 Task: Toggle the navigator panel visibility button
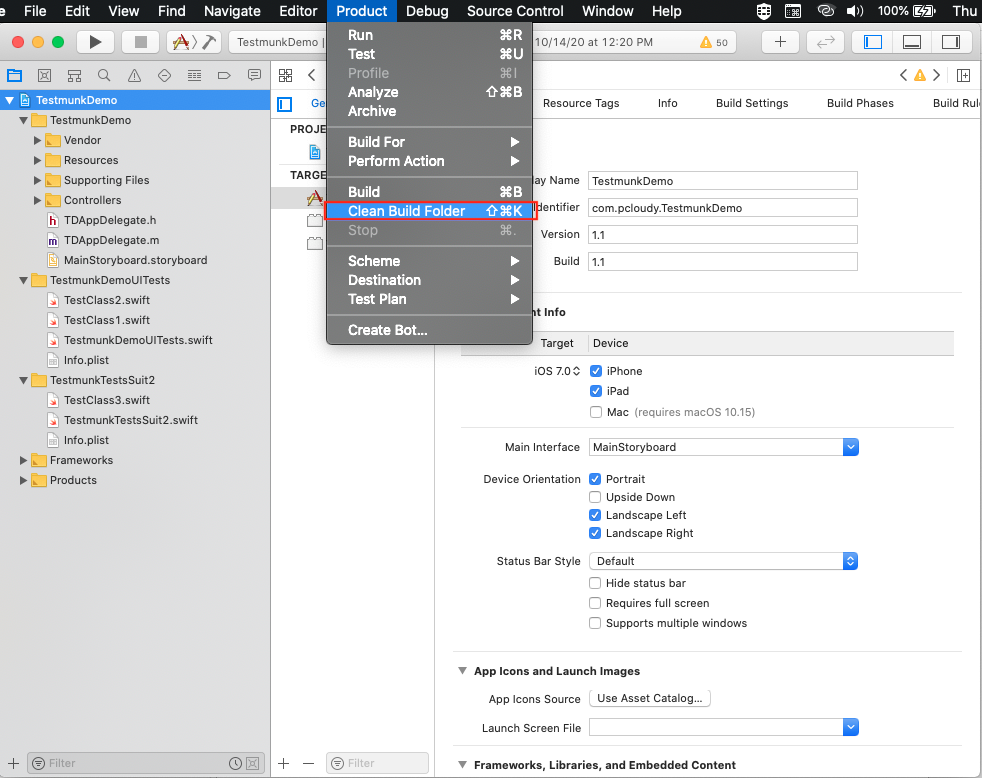(872, 42)
